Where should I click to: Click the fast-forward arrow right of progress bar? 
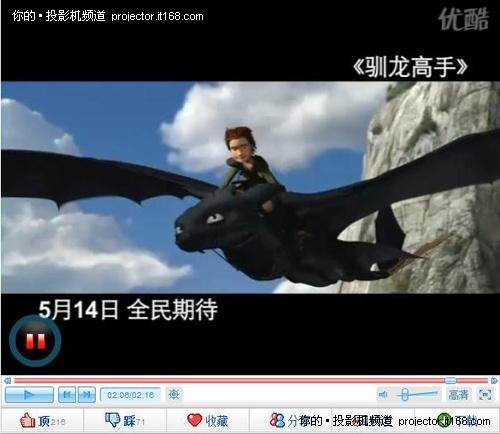click(x=494, y=380)
